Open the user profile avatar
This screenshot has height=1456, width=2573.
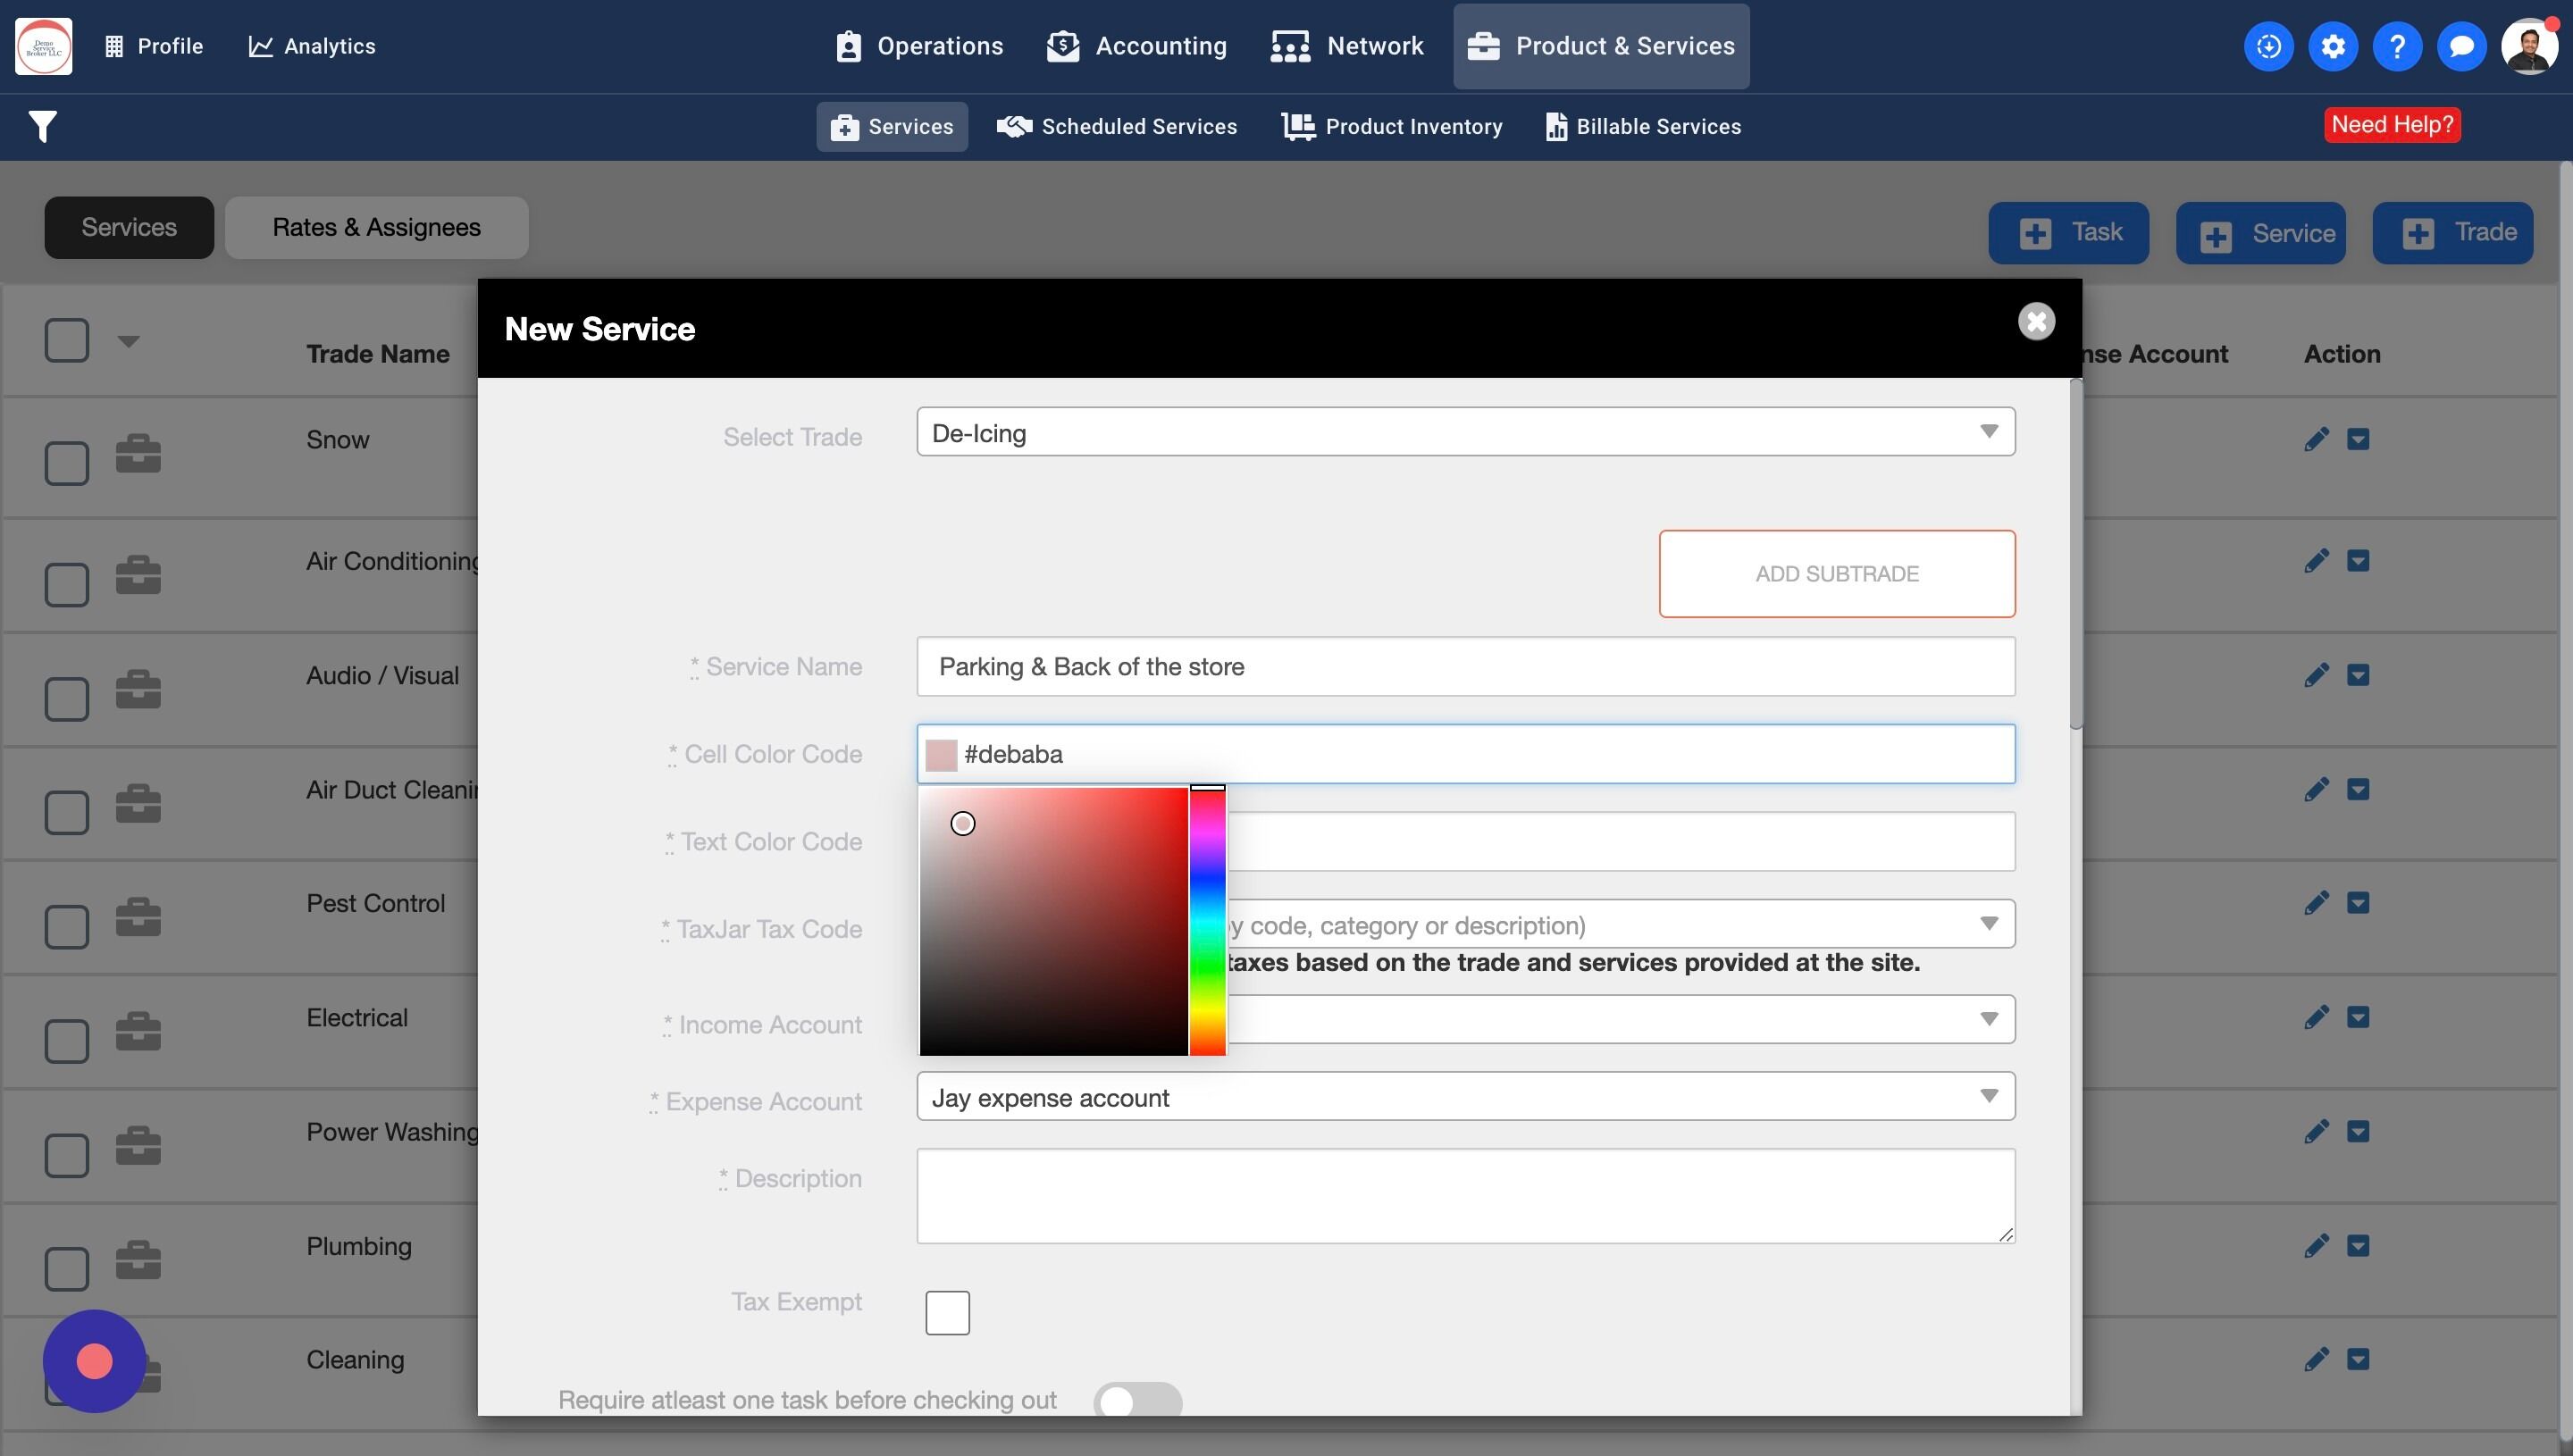coord(2528,46)
